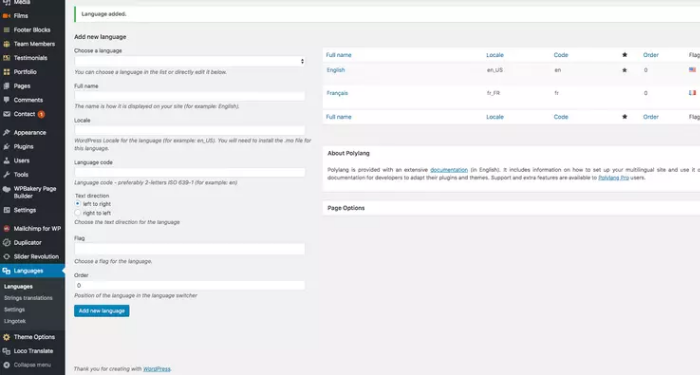
Task: Open the Choose a language dropdown
Action: (x=190, y=61)
